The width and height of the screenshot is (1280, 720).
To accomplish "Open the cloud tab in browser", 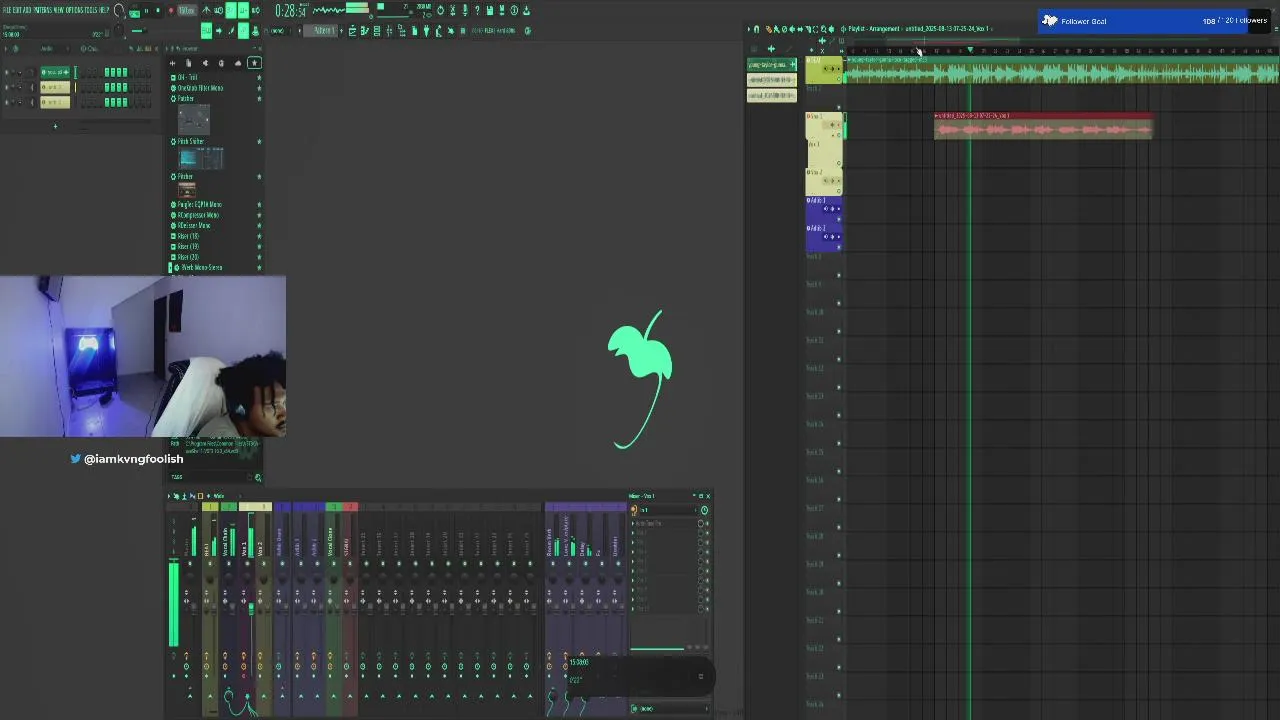I will 238,63.
